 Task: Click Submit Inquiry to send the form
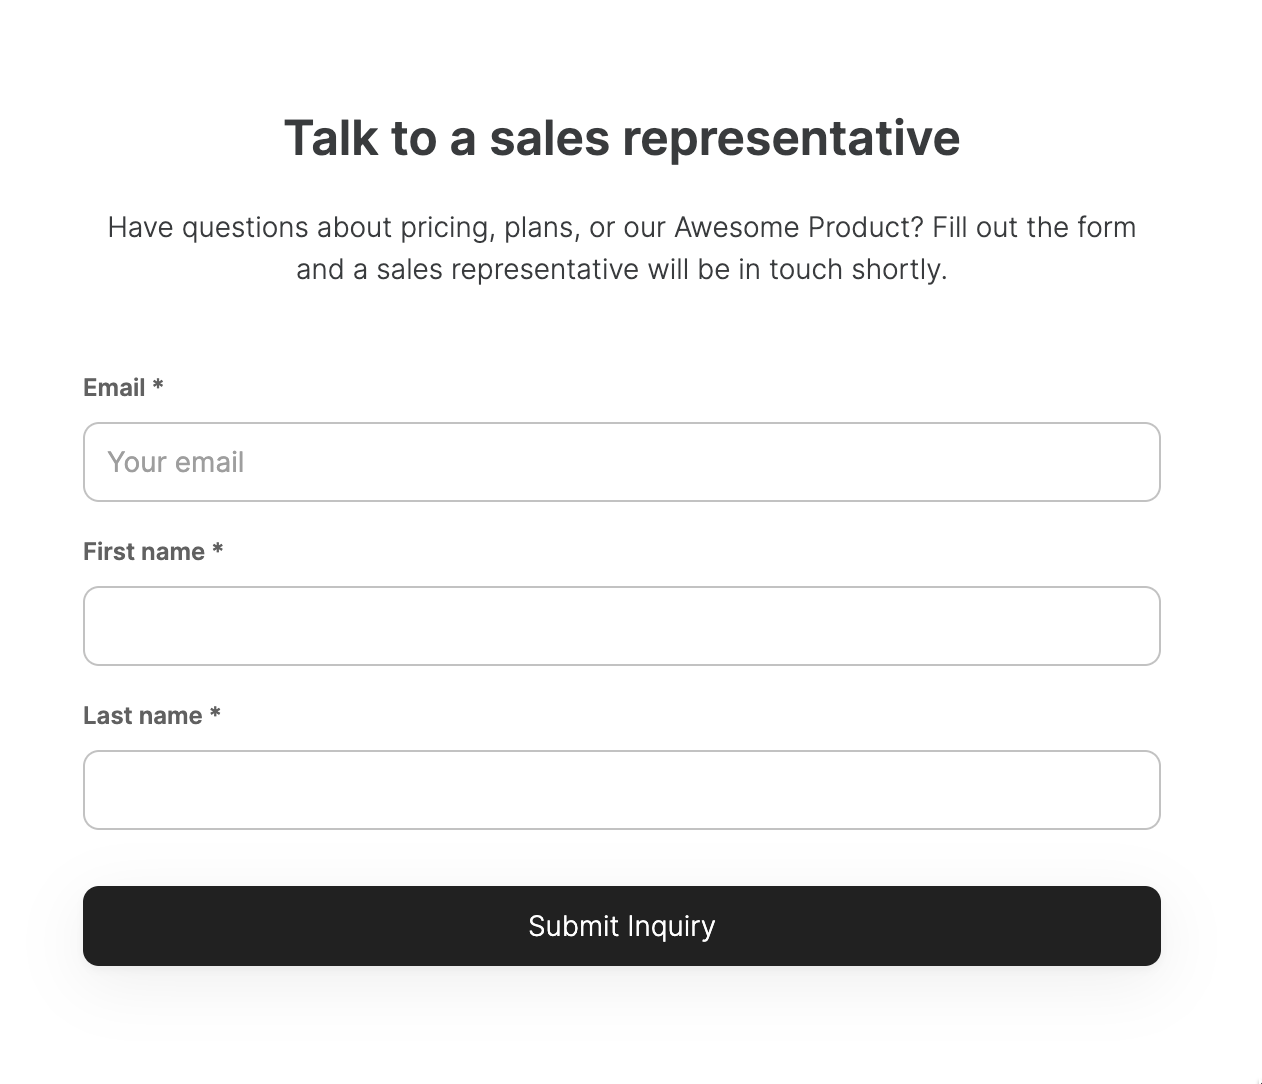tap(621, 926)
